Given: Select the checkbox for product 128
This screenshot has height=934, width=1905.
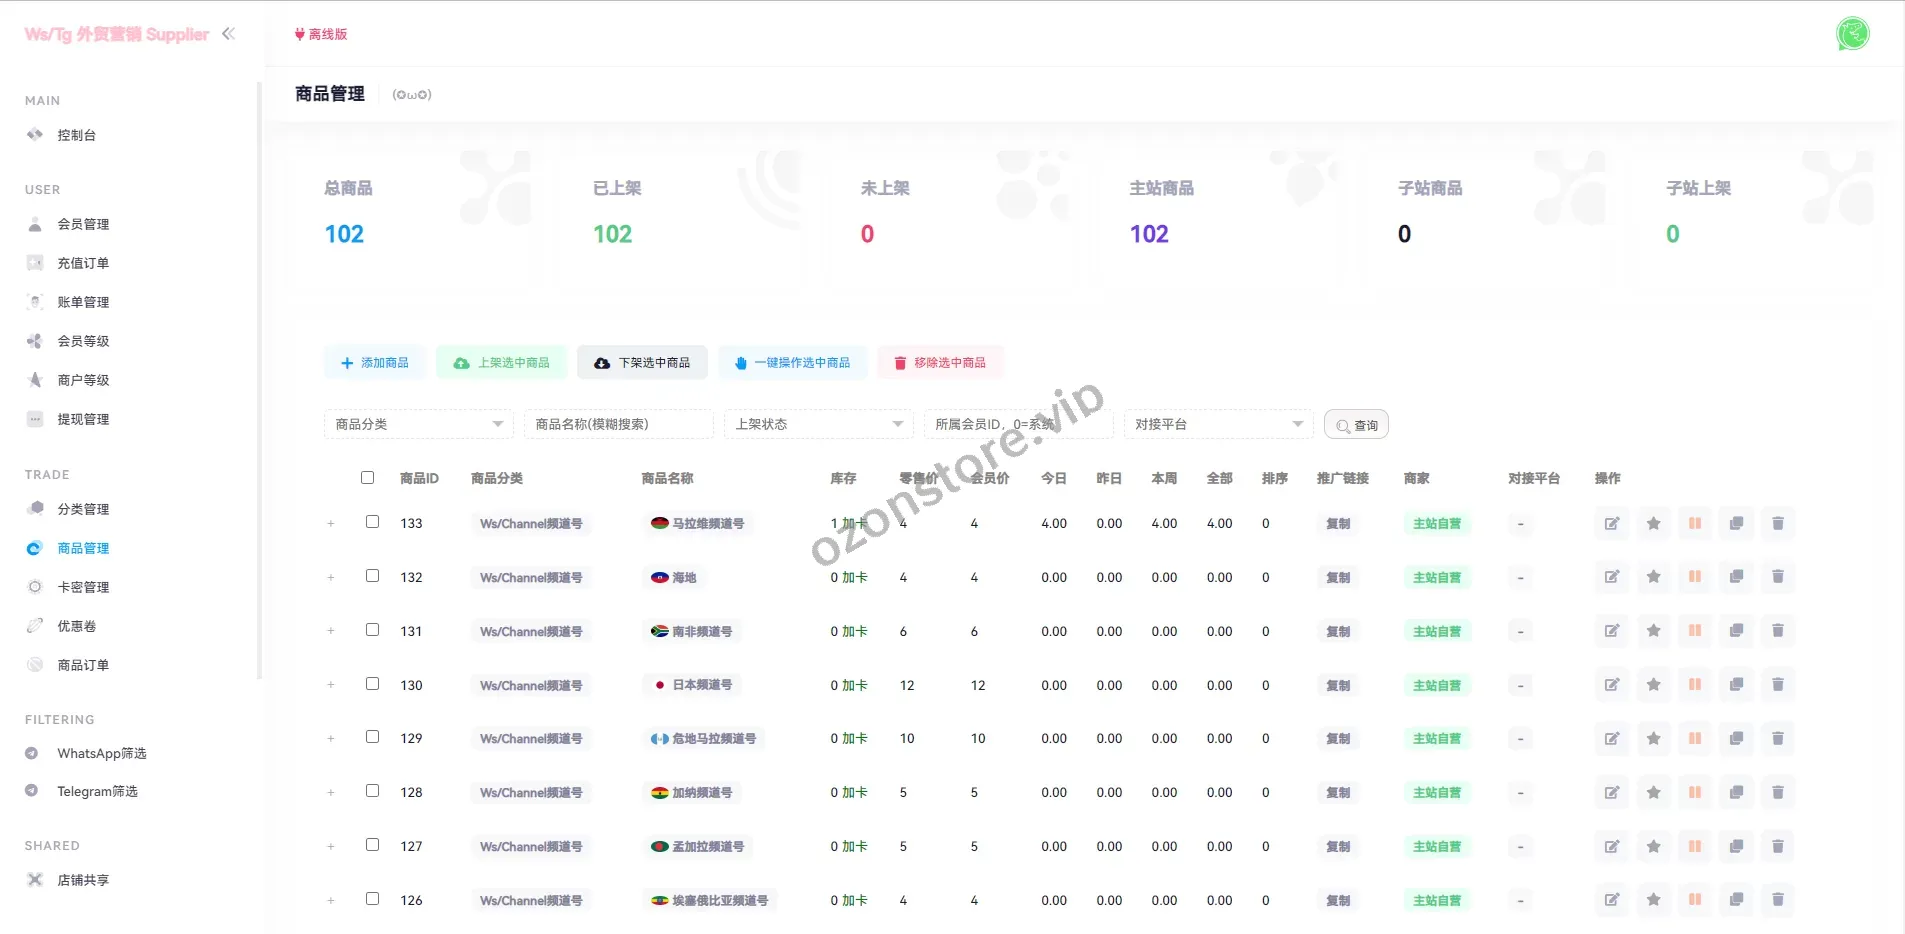Looking at the screenshot, I should point(373,791).
